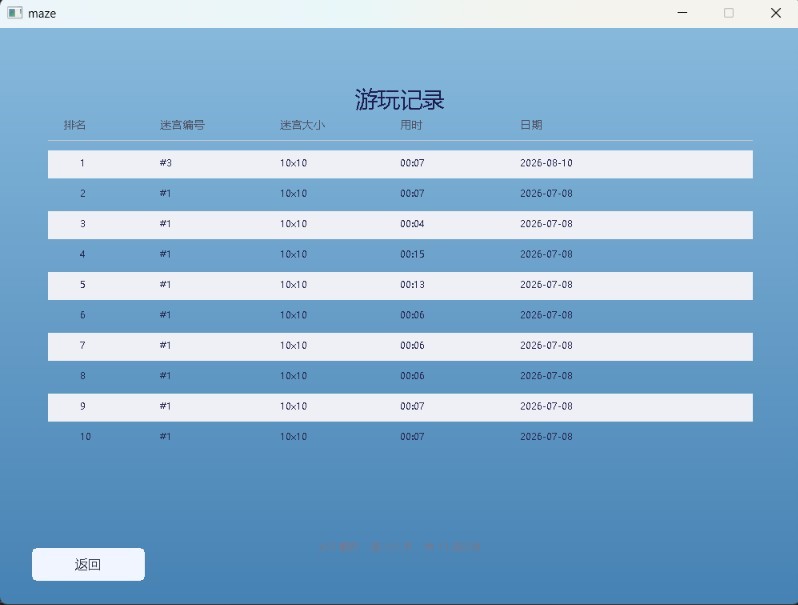Click time 00:04 in rank 3 row
Viewport: 798px width, 605px height.
[x=412, y=224]
